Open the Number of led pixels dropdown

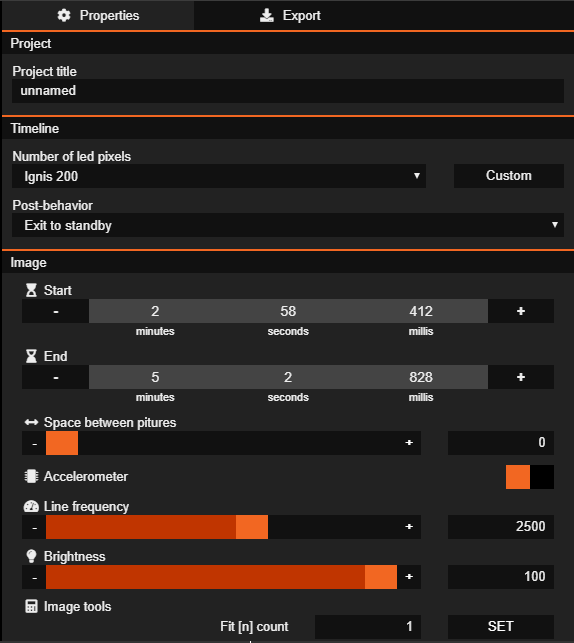(x=219, y=176)
